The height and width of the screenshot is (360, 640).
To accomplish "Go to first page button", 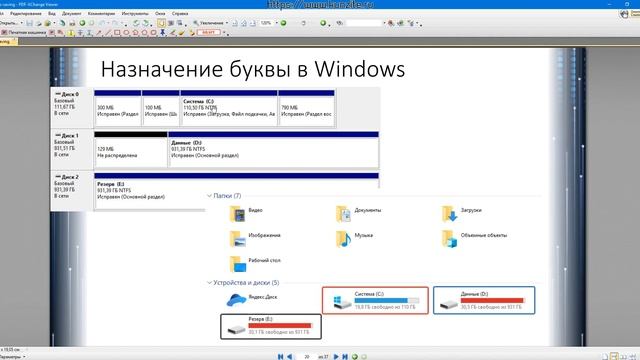I will click(x=280, y=357).
